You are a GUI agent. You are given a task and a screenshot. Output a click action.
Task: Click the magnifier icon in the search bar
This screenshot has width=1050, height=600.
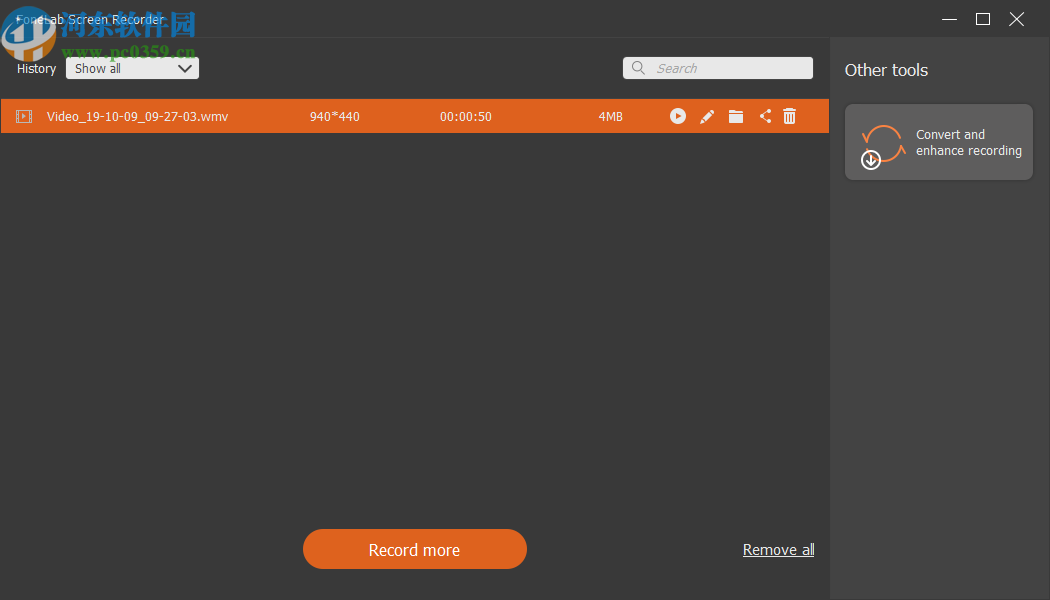638,68
